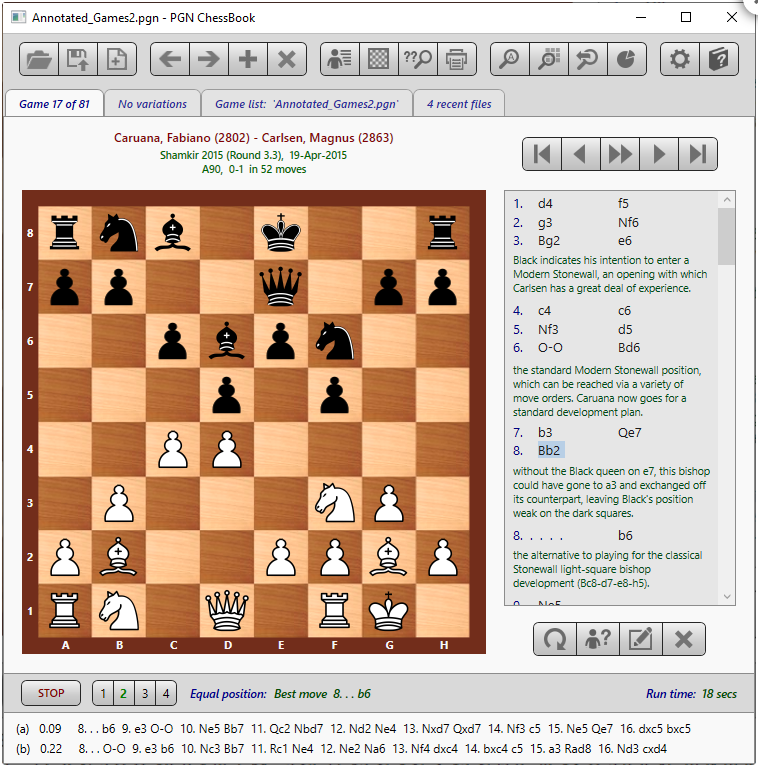Click the black queen on e7

tap(281, 287)
